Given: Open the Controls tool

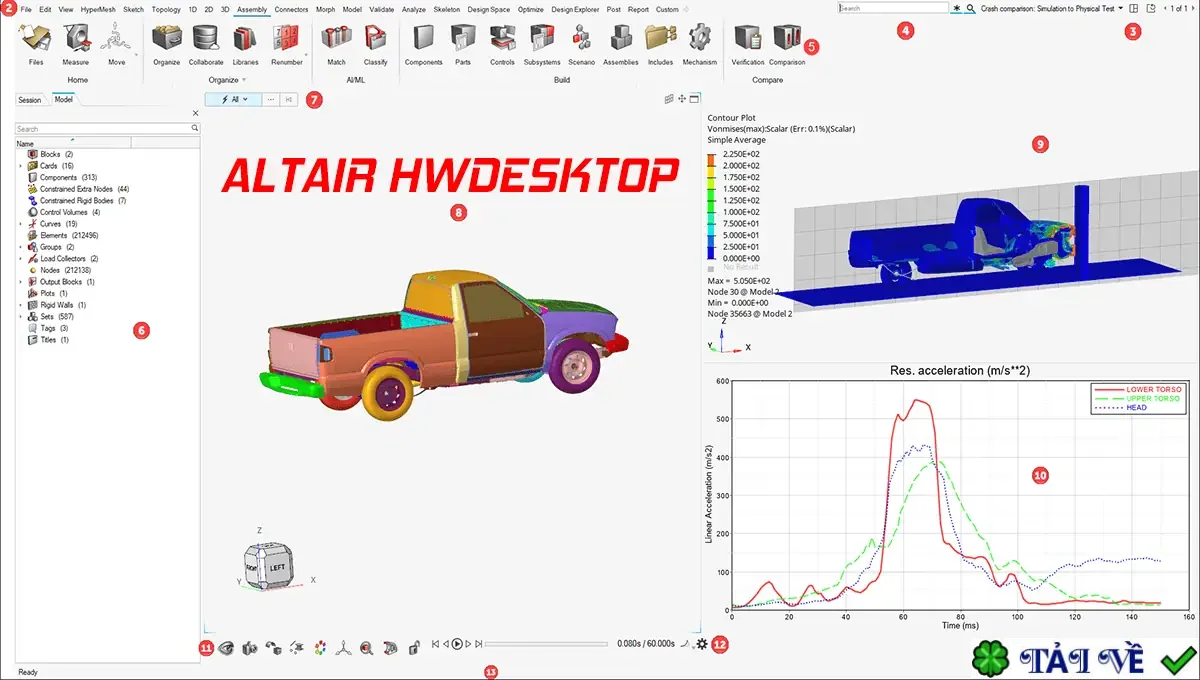Looking at the screenshot, I should click(x=502, y=44).
